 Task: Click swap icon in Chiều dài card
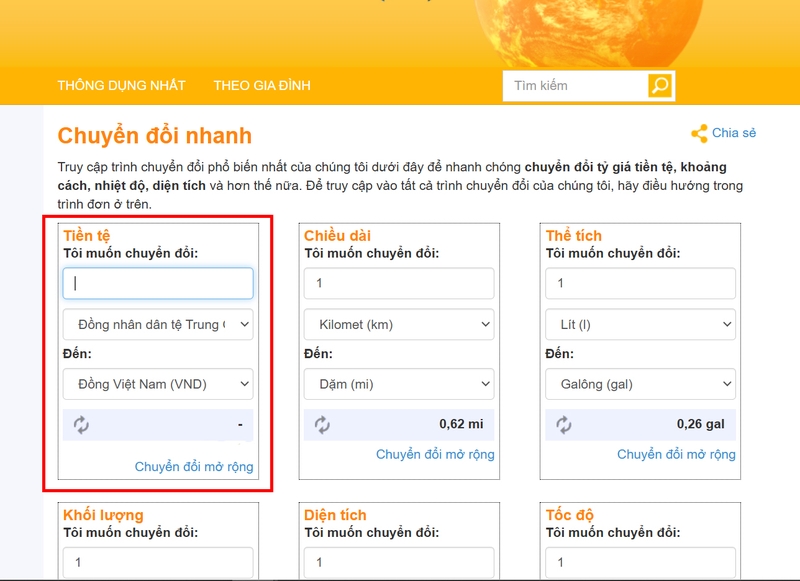322,424
